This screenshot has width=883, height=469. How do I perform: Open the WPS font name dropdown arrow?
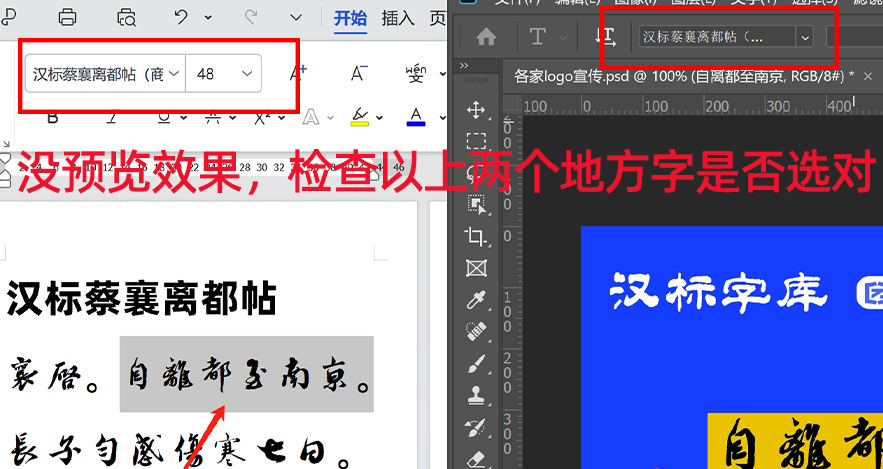[x=174, y=73]
